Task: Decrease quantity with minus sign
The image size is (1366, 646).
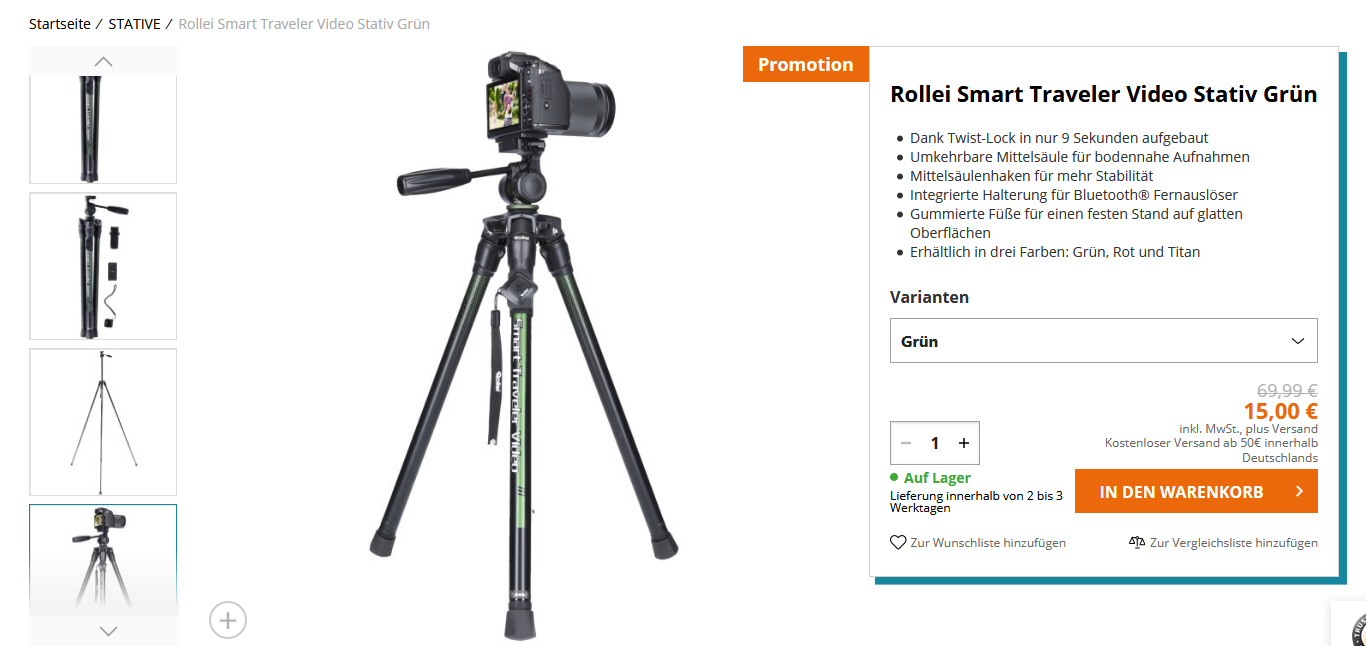Action: point(906,443)
